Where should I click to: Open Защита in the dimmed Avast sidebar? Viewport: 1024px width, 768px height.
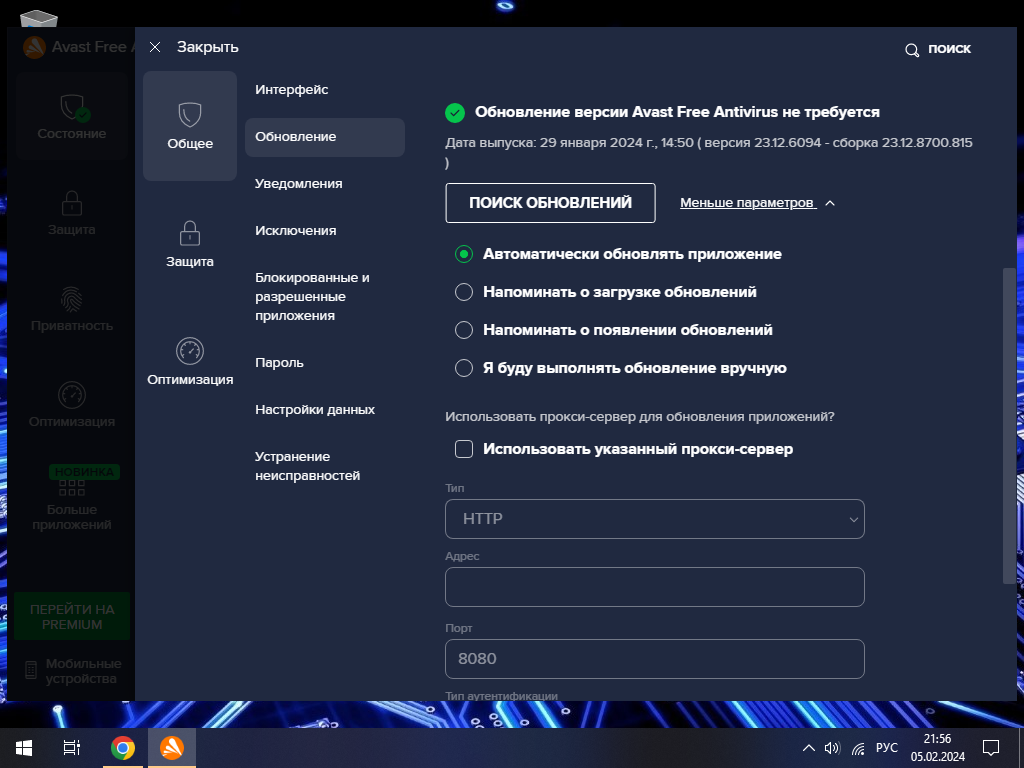(x=72, y=213)
